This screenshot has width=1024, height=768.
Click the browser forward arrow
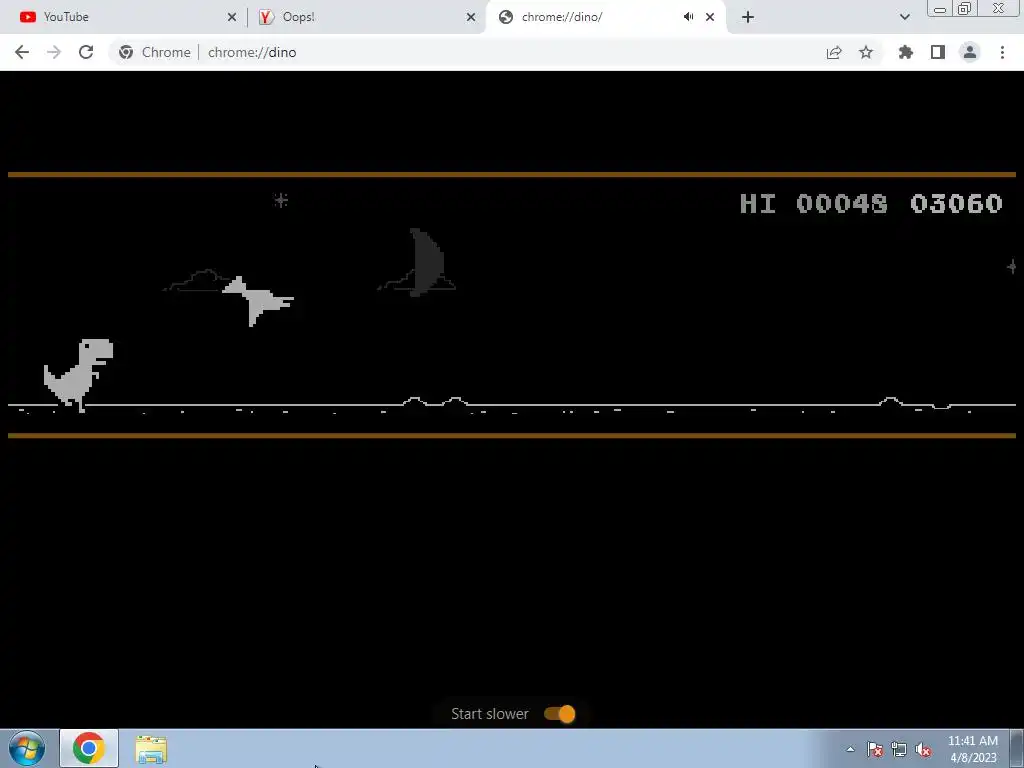click(54, 52)
